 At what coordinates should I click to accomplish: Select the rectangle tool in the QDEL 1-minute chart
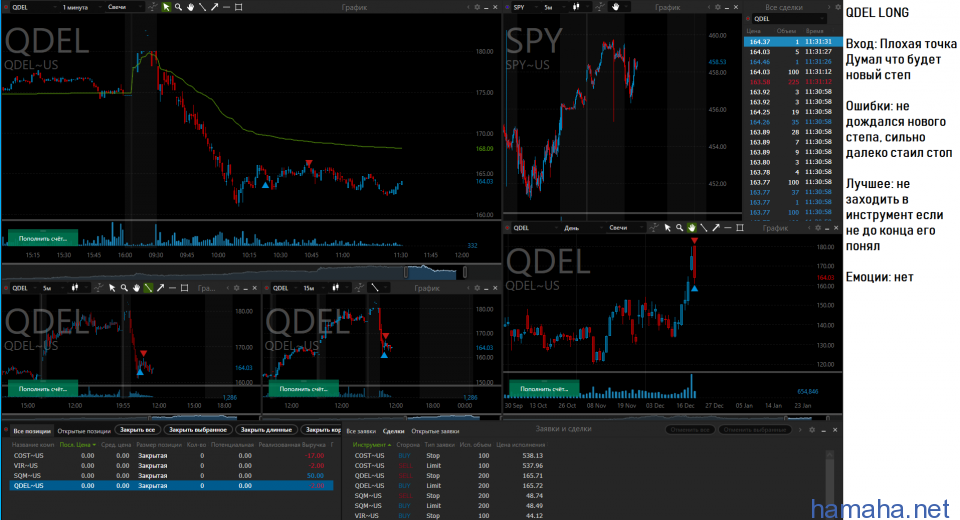click(x=239, y=7)
